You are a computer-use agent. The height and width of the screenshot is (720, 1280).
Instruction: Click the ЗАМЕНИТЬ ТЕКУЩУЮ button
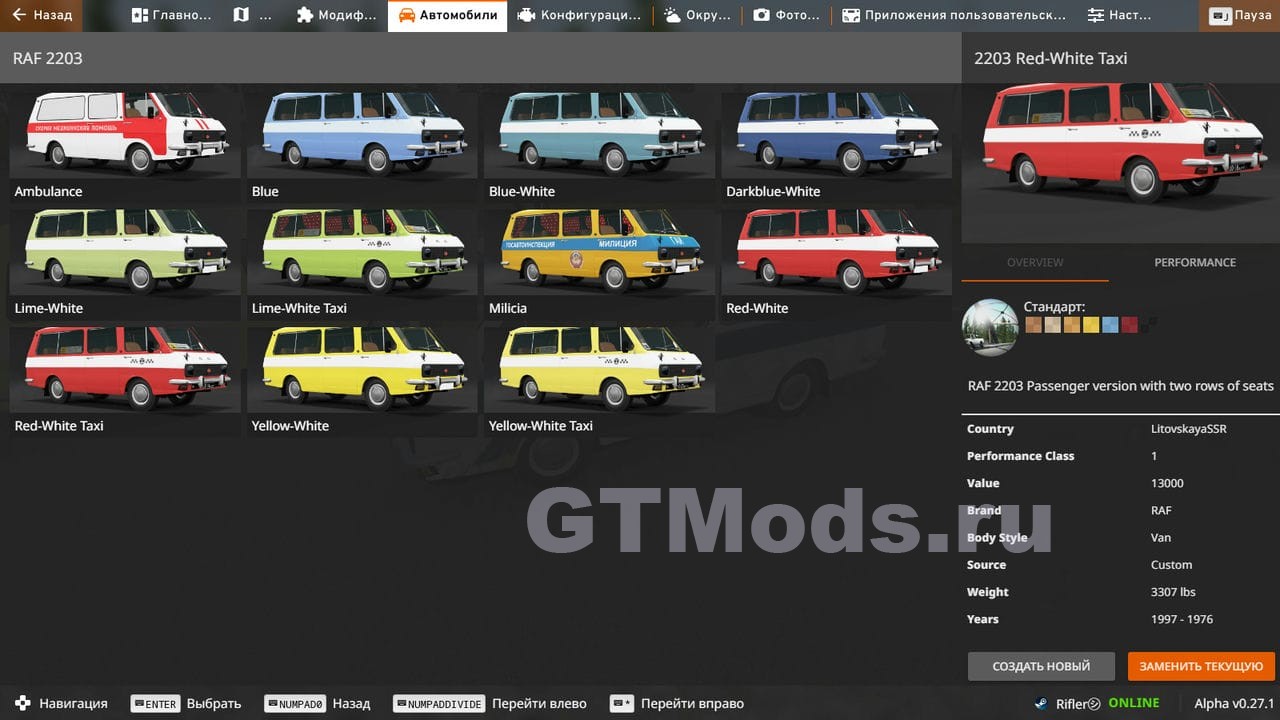click(1201, 666)
